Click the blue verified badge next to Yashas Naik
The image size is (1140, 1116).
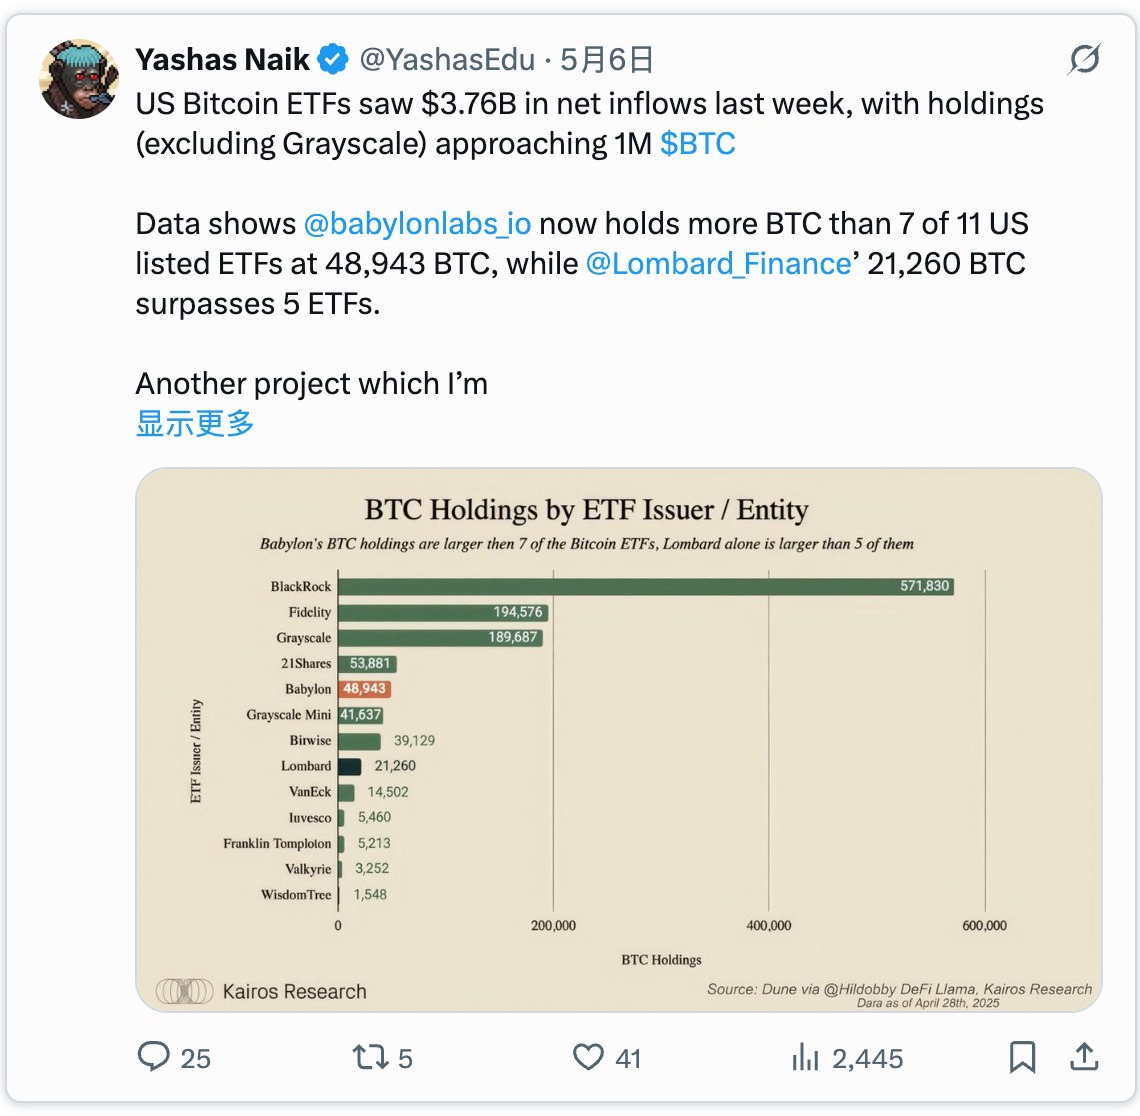pyautogui.click(x=333, y=59)
